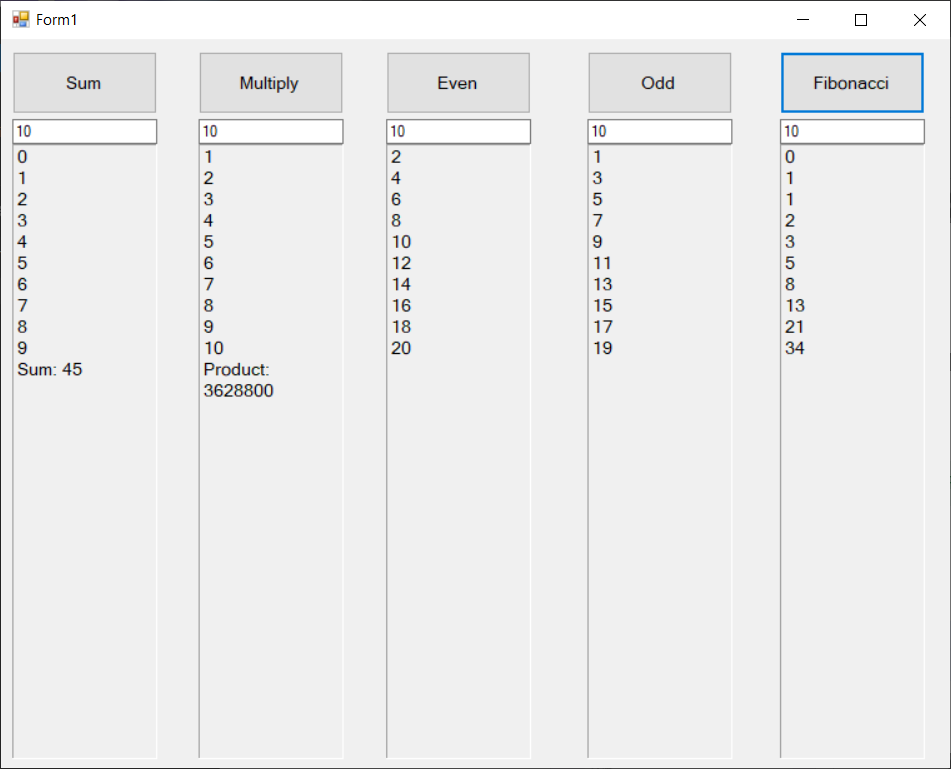Select value 19 in the Odd list
951x769 pixels.
pos(602,348)
